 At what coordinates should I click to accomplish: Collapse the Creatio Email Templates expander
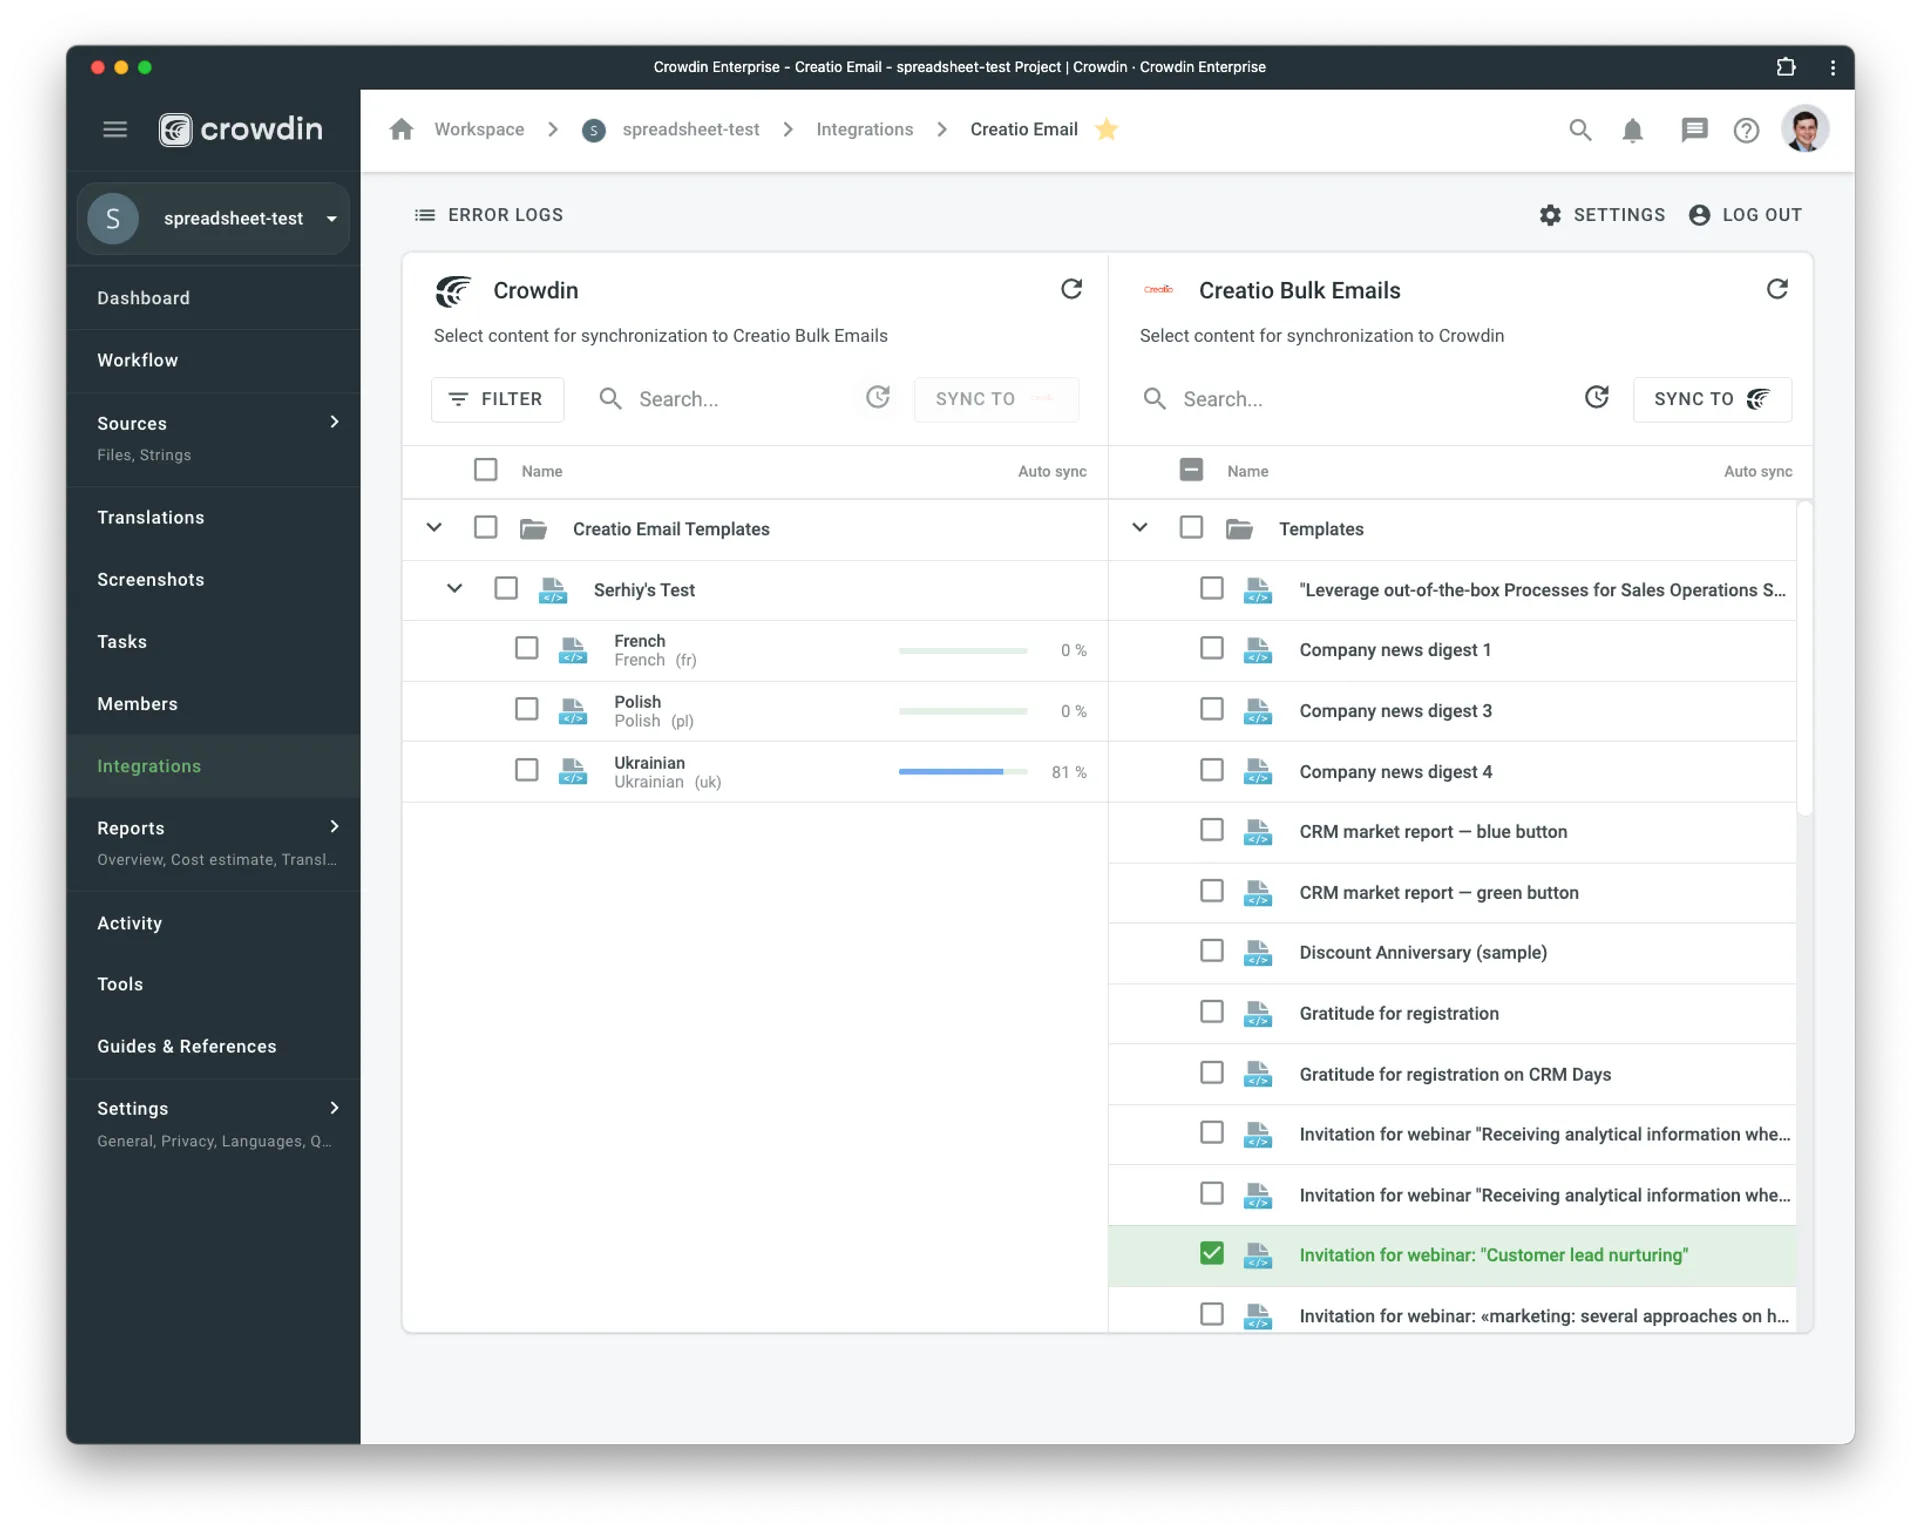tap(436, 528)
